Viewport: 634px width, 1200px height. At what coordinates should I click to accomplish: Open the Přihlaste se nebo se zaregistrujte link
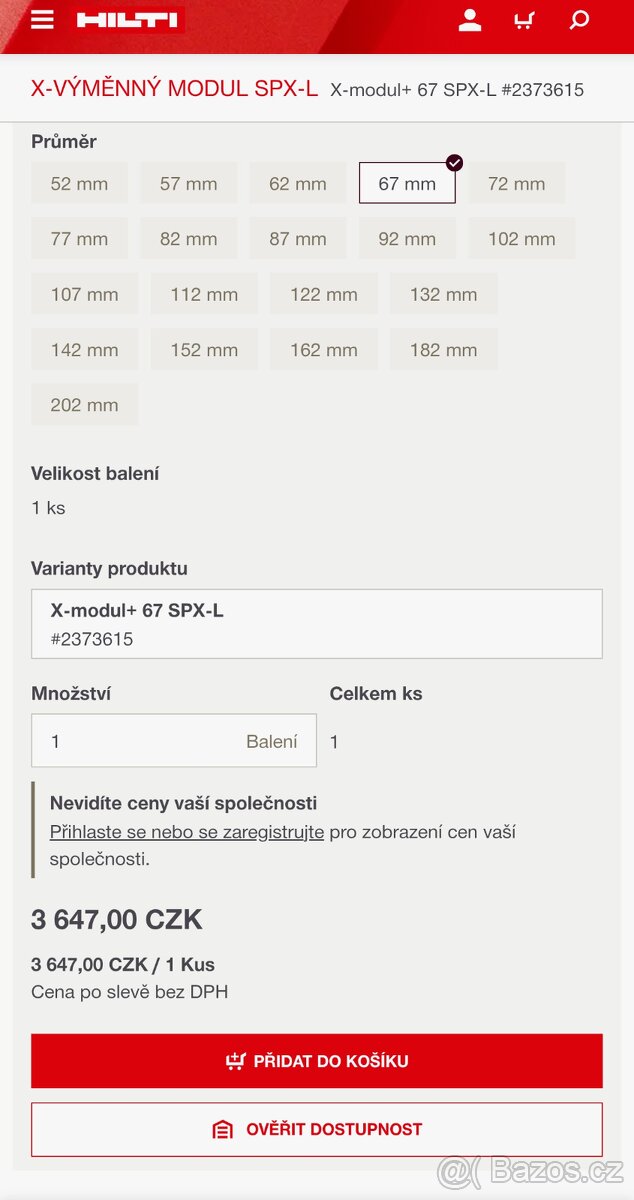188,831
